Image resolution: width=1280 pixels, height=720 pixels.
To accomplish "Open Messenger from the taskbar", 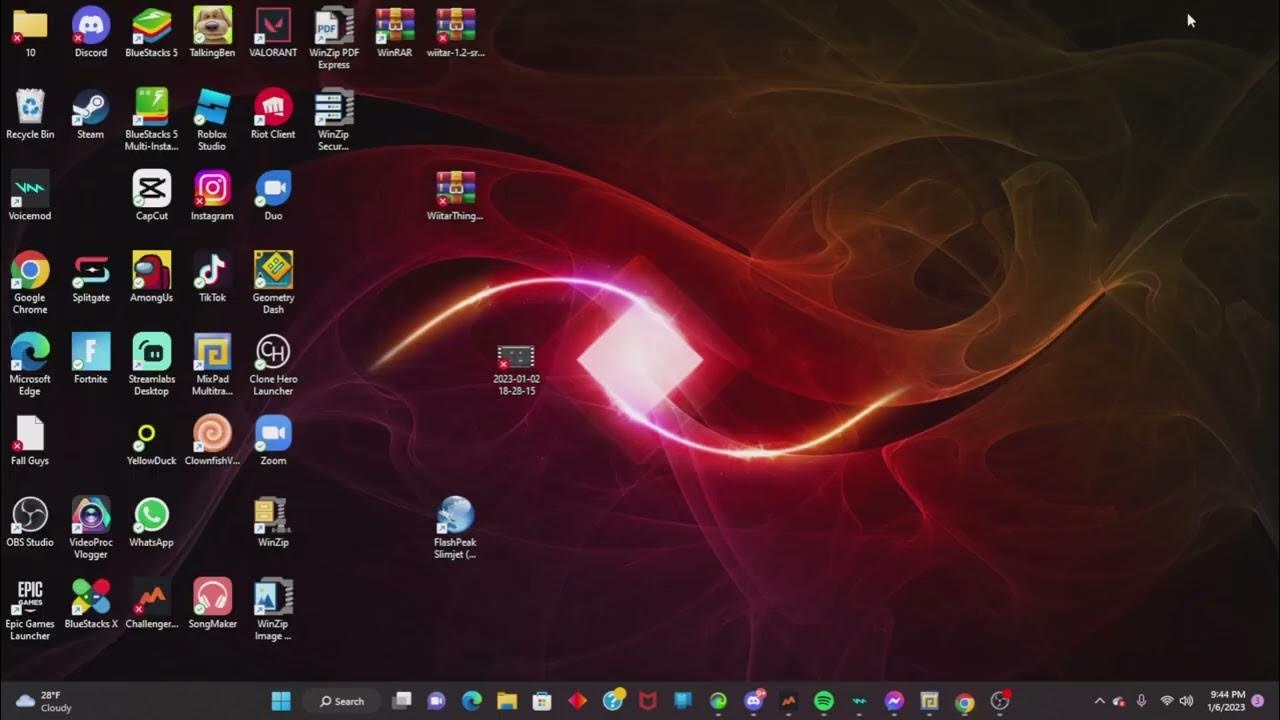I will pyautogui.click(x=894, y=701).
